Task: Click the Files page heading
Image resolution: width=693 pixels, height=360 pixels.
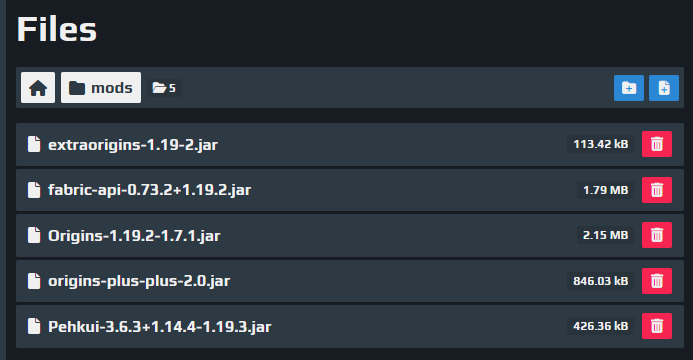Action: tap(57, 30)
